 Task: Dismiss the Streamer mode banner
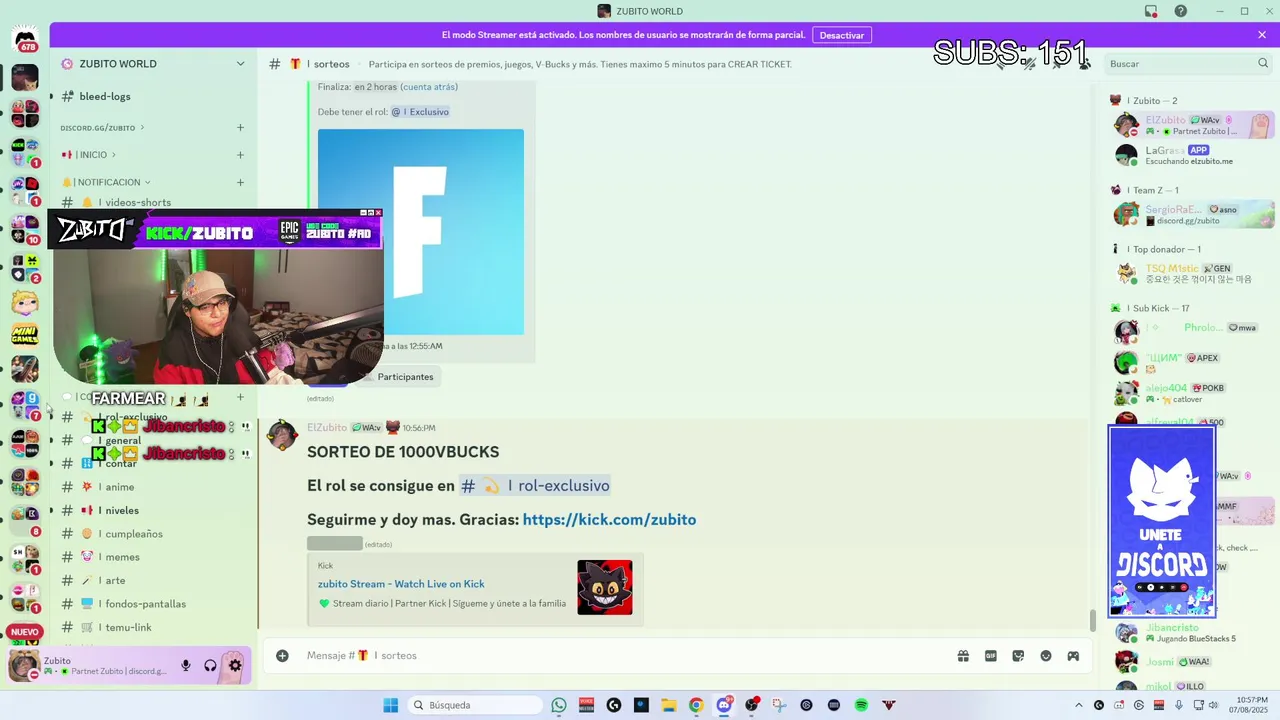coord(1262,35)
